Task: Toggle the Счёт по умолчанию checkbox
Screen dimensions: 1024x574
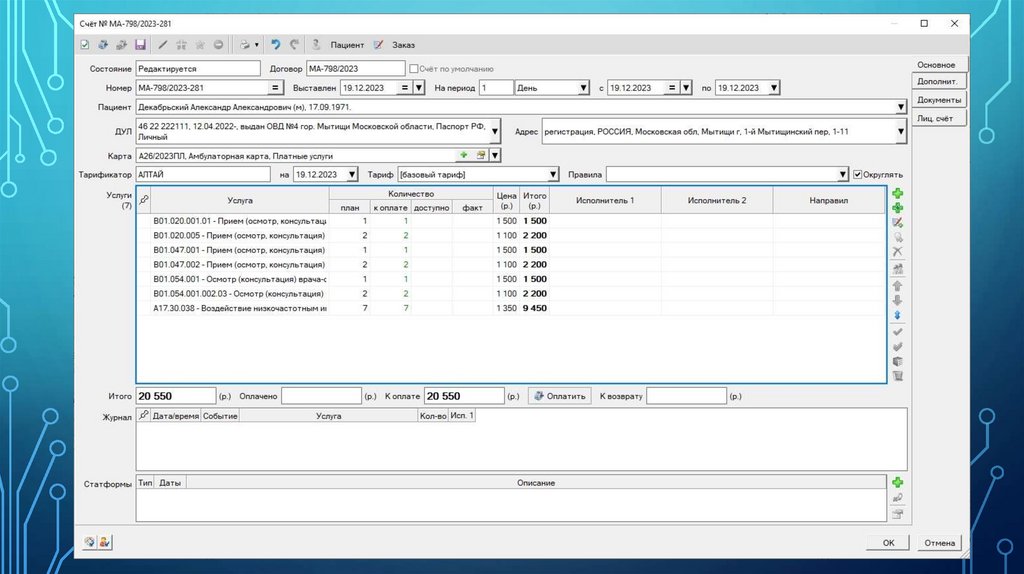Action: click(x=414, y=69)
